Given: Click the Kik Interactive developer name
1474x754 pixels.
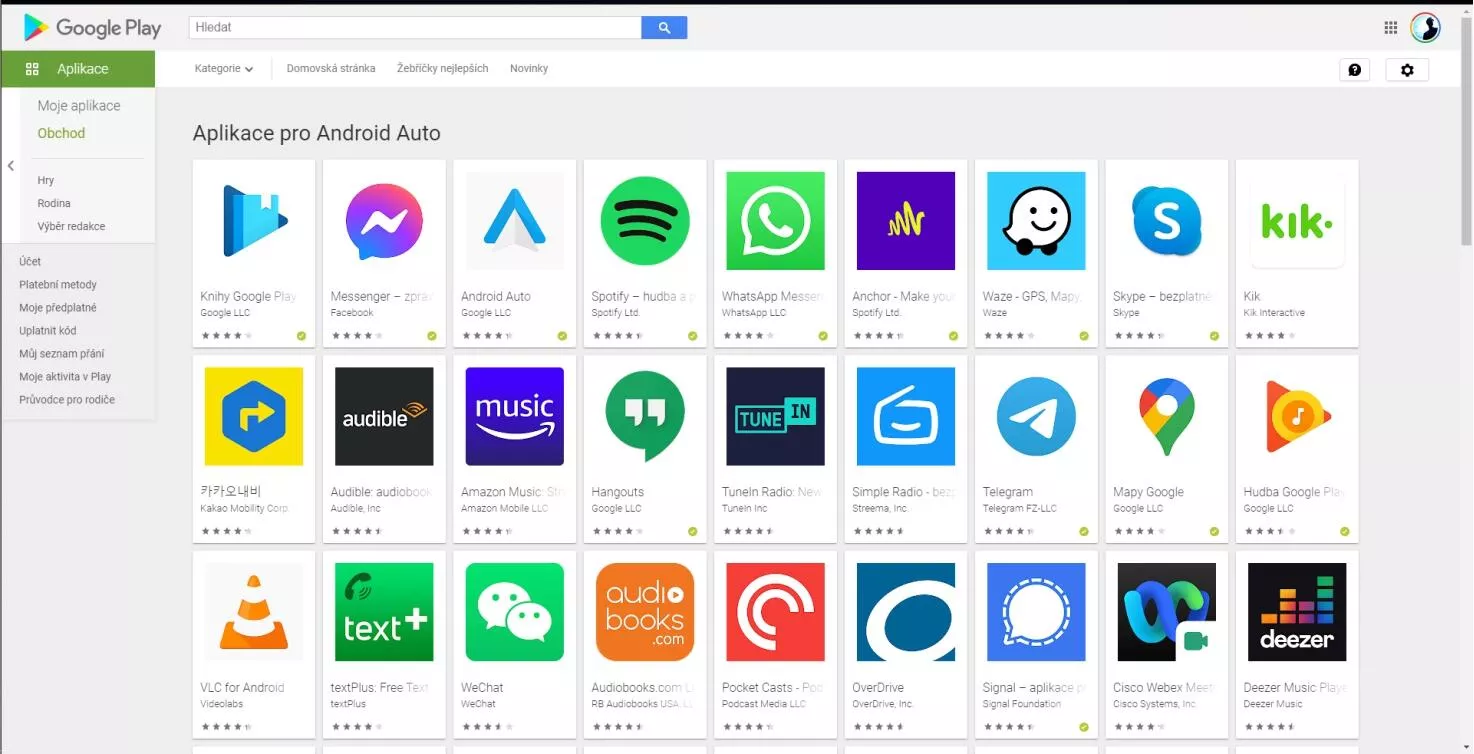Looking at the screenshot, I should coord(1274,313).
